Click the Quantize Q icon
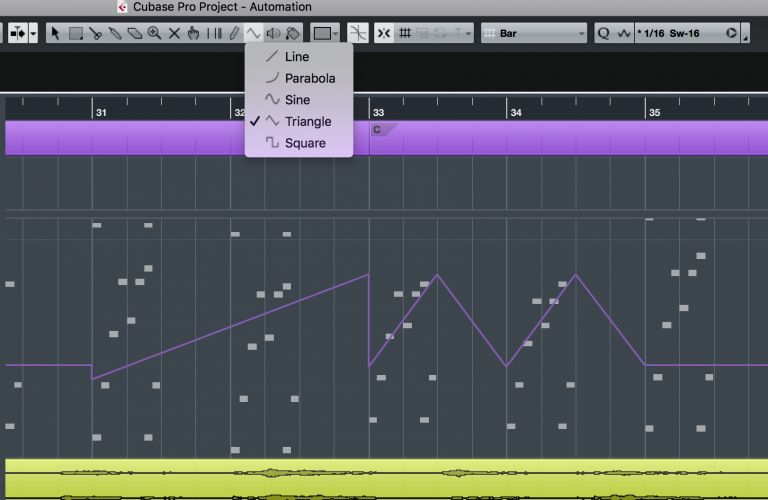768x500 pixels. (603, 33)
